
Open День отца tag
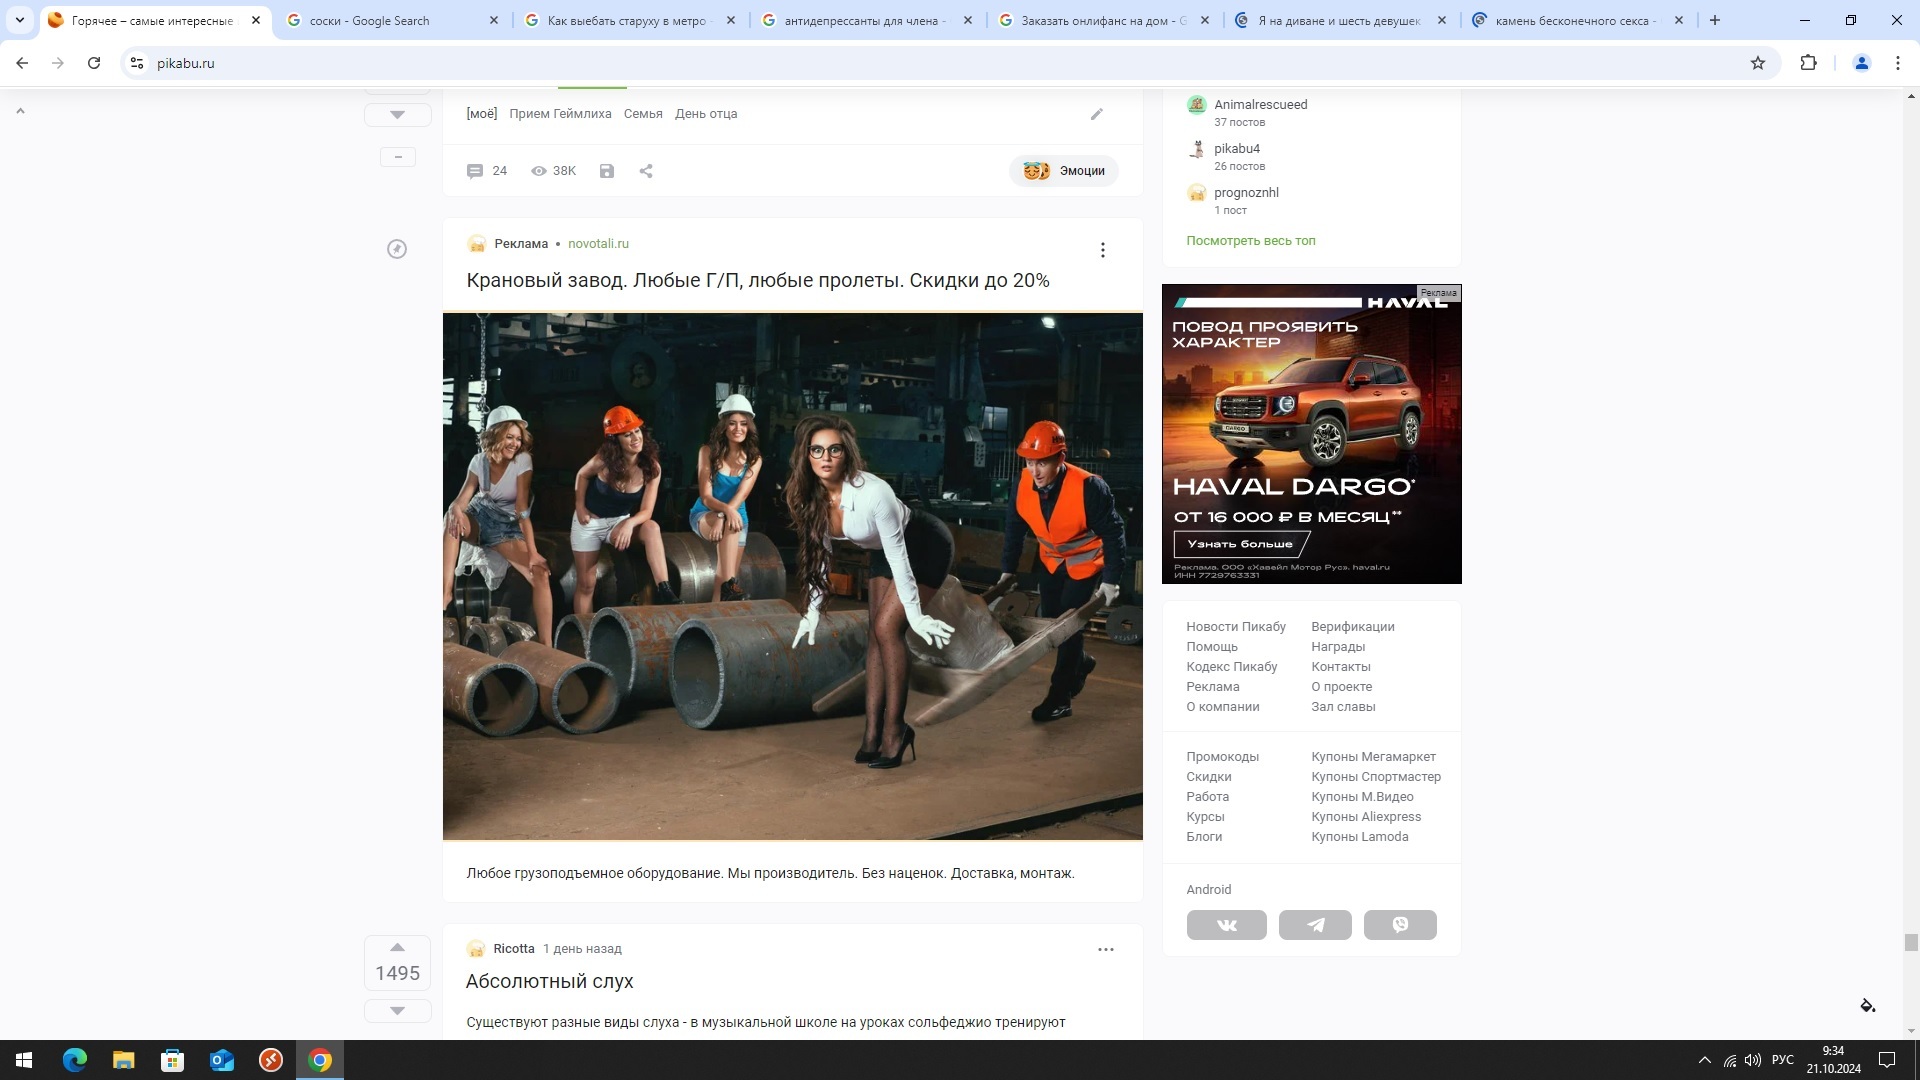(x=706, y=114)
